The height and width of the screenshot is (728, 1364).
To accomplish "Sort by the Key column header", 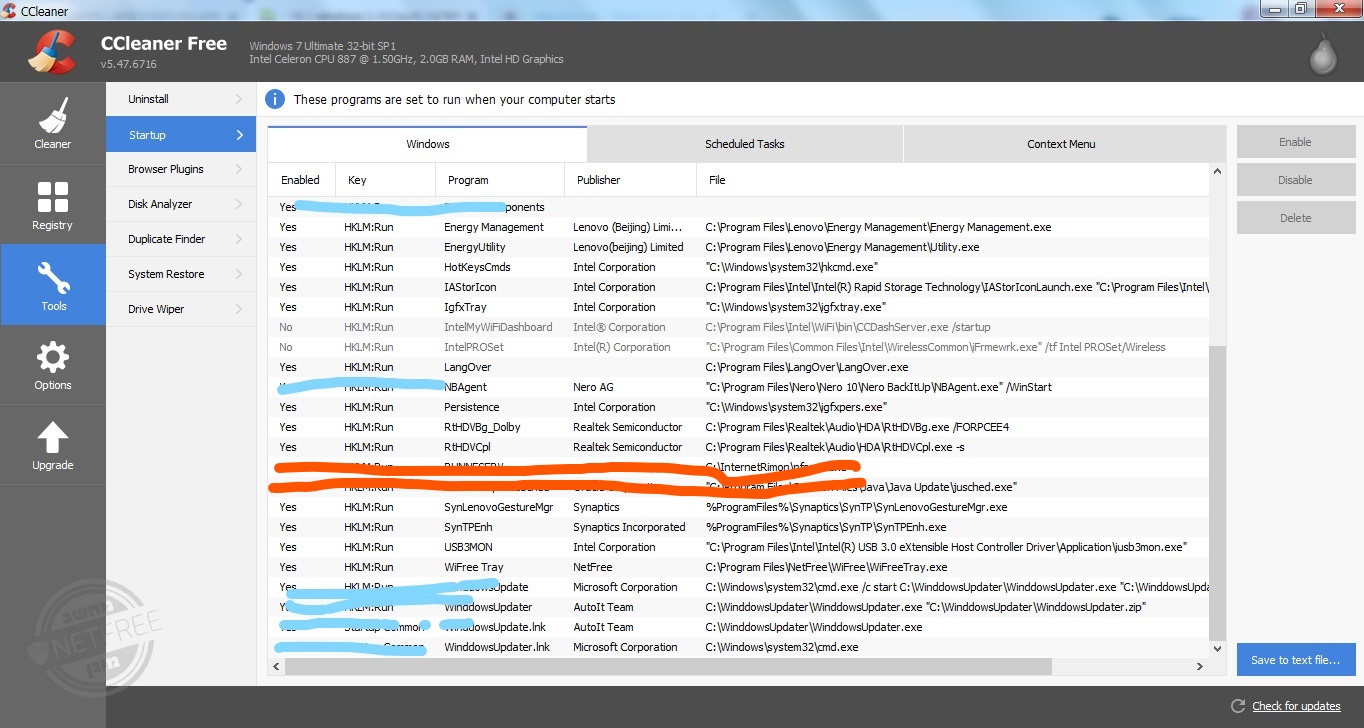I will (385, 180).
